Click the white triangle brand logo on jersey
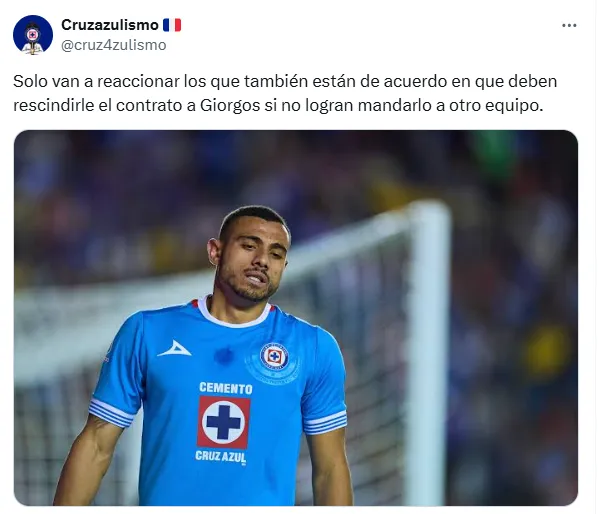The width and height of the screenshot is (598, 514). 174,349
